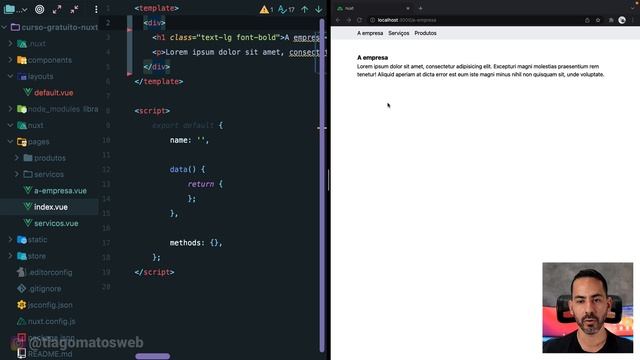640x360 pixels.
Task: Expand the produtos folder
Action: pos(17,158)
